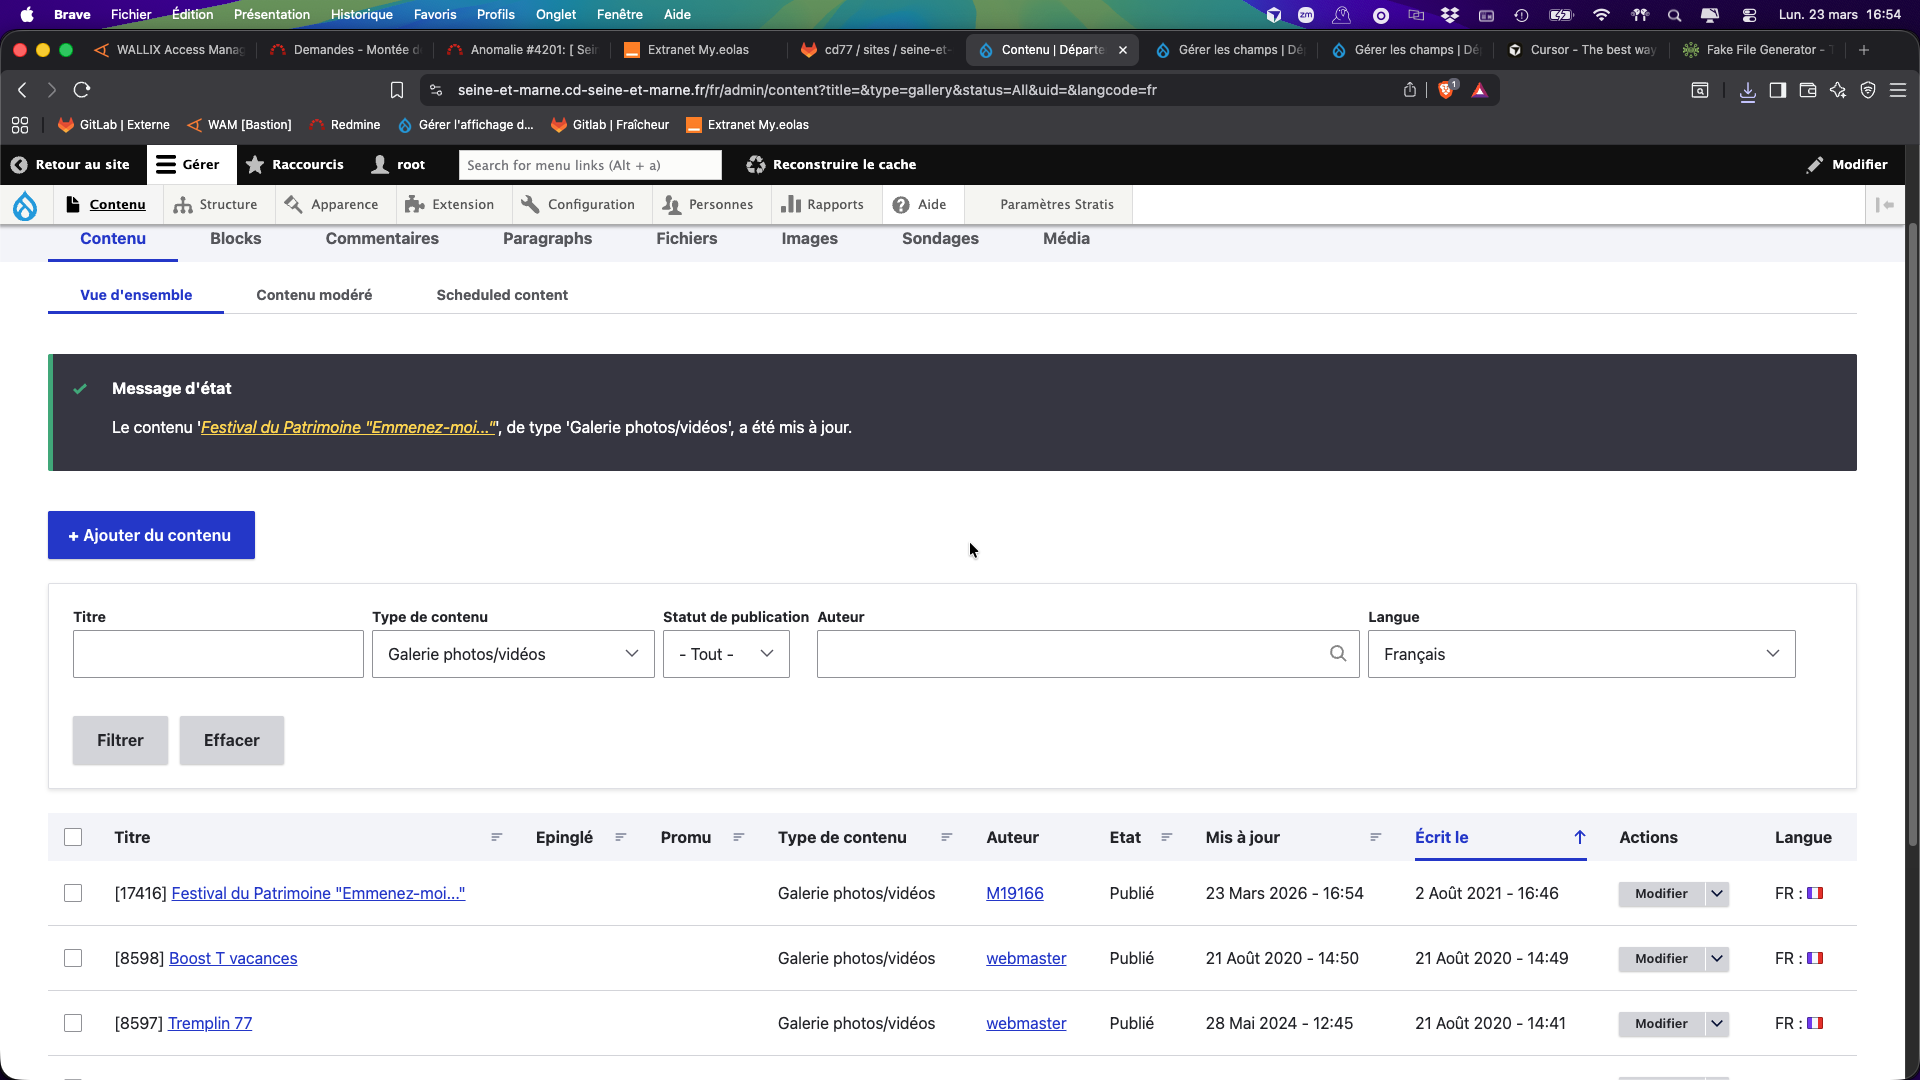Viewport: 1920px width, 1080px height.
Task: Toggle the select-all checkbox in table header
Action: pyautogui.click(x=73, y=838)
